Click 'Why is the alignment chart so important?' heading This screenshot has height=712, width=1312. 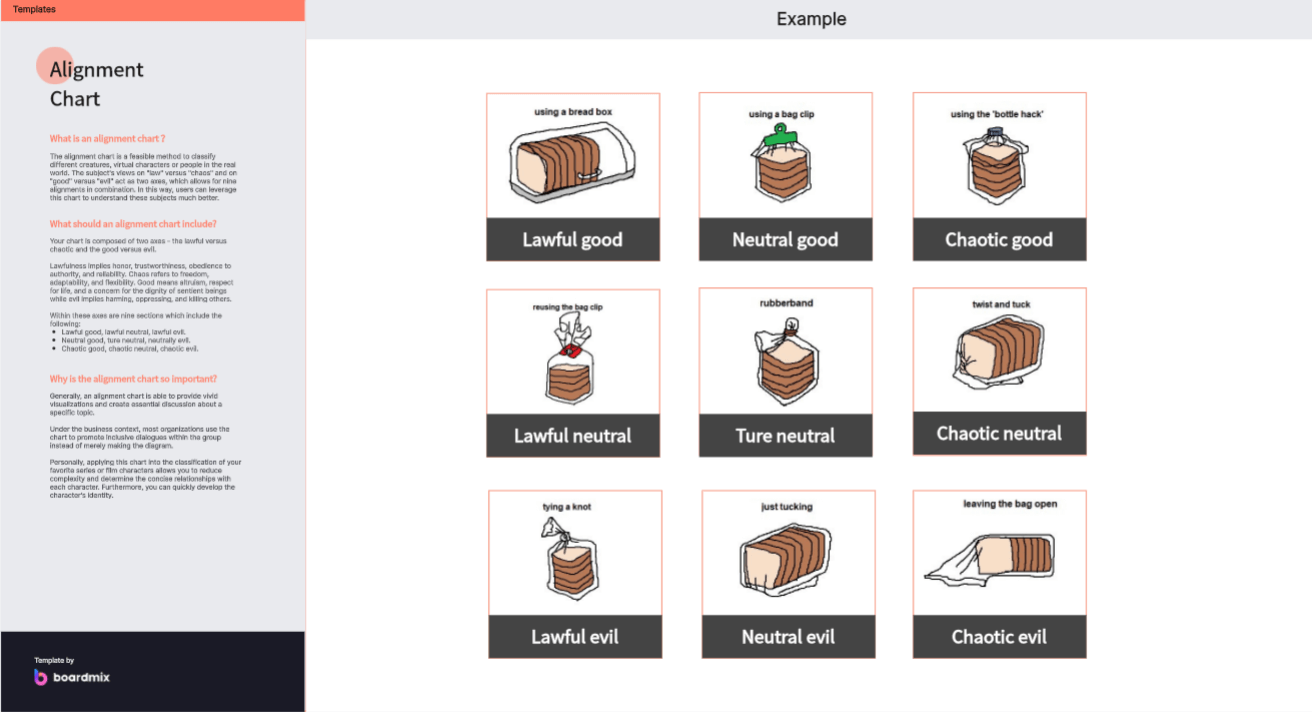pyautogui.click(x=133, y=379)
